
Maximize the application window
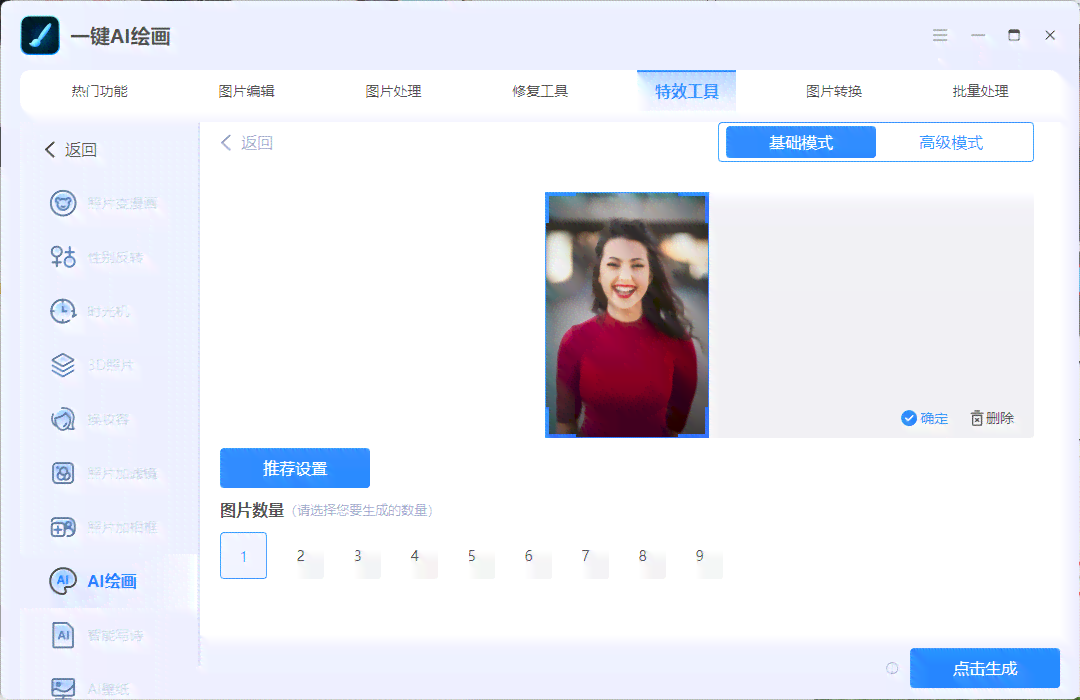pyautogui.click(x=1014, y=35)
